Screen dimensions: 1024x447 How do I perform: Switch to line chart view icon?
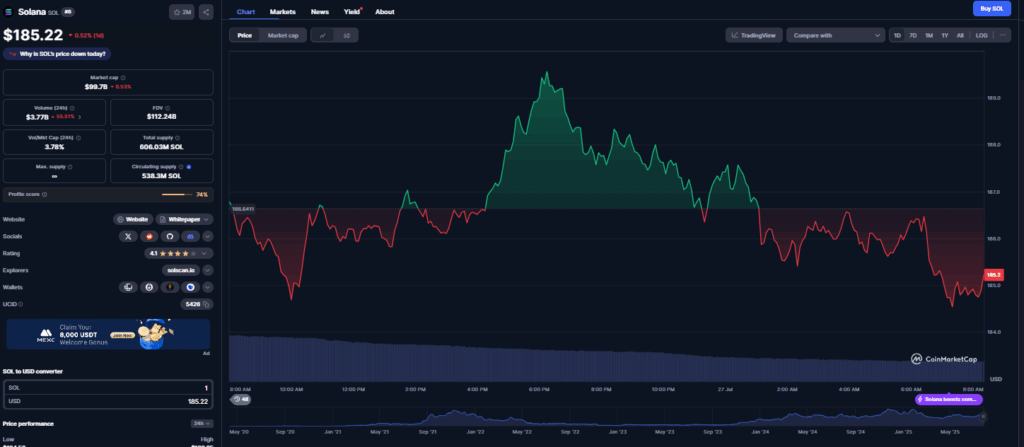pyautogui.click(x=323, y=35)
